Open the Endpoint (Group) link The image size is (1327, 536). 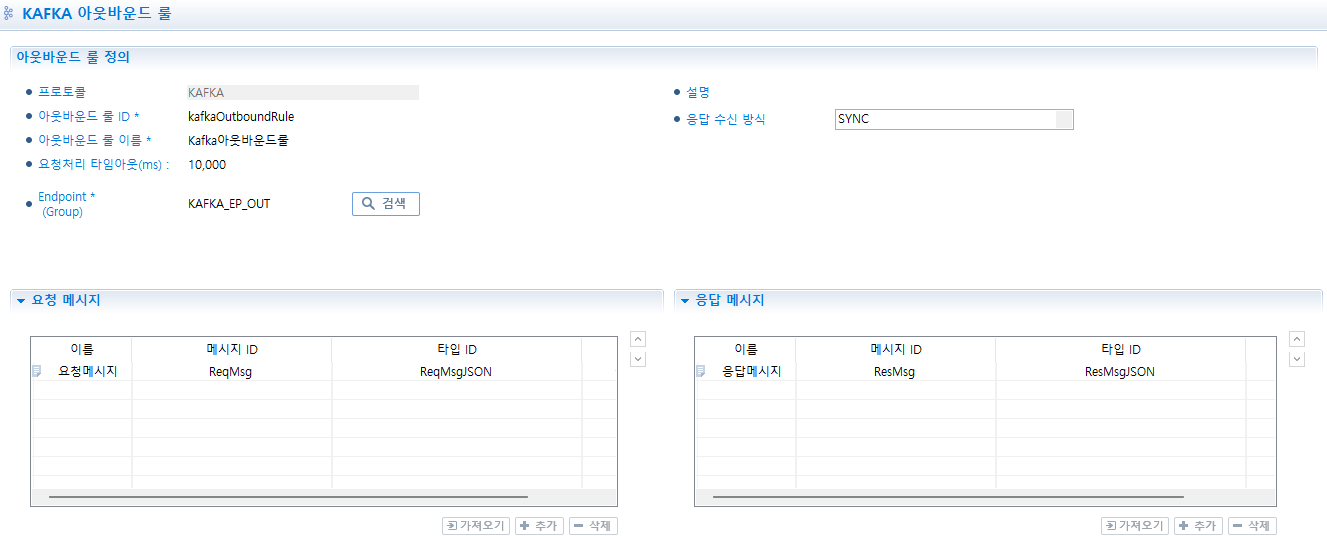pyautogui.click(x=66, y=197)
